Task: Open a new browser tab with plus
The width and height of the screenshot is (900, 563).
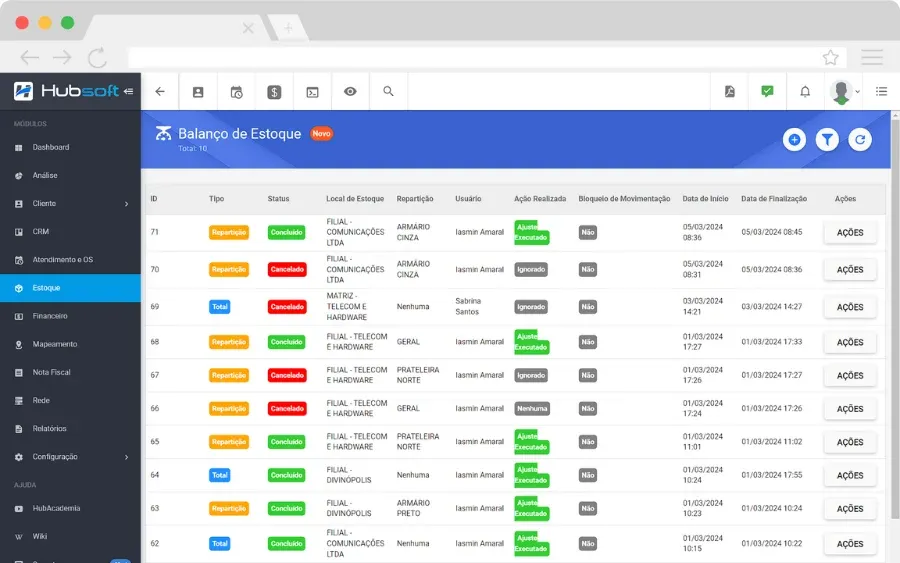Action: tap(288, 28)
